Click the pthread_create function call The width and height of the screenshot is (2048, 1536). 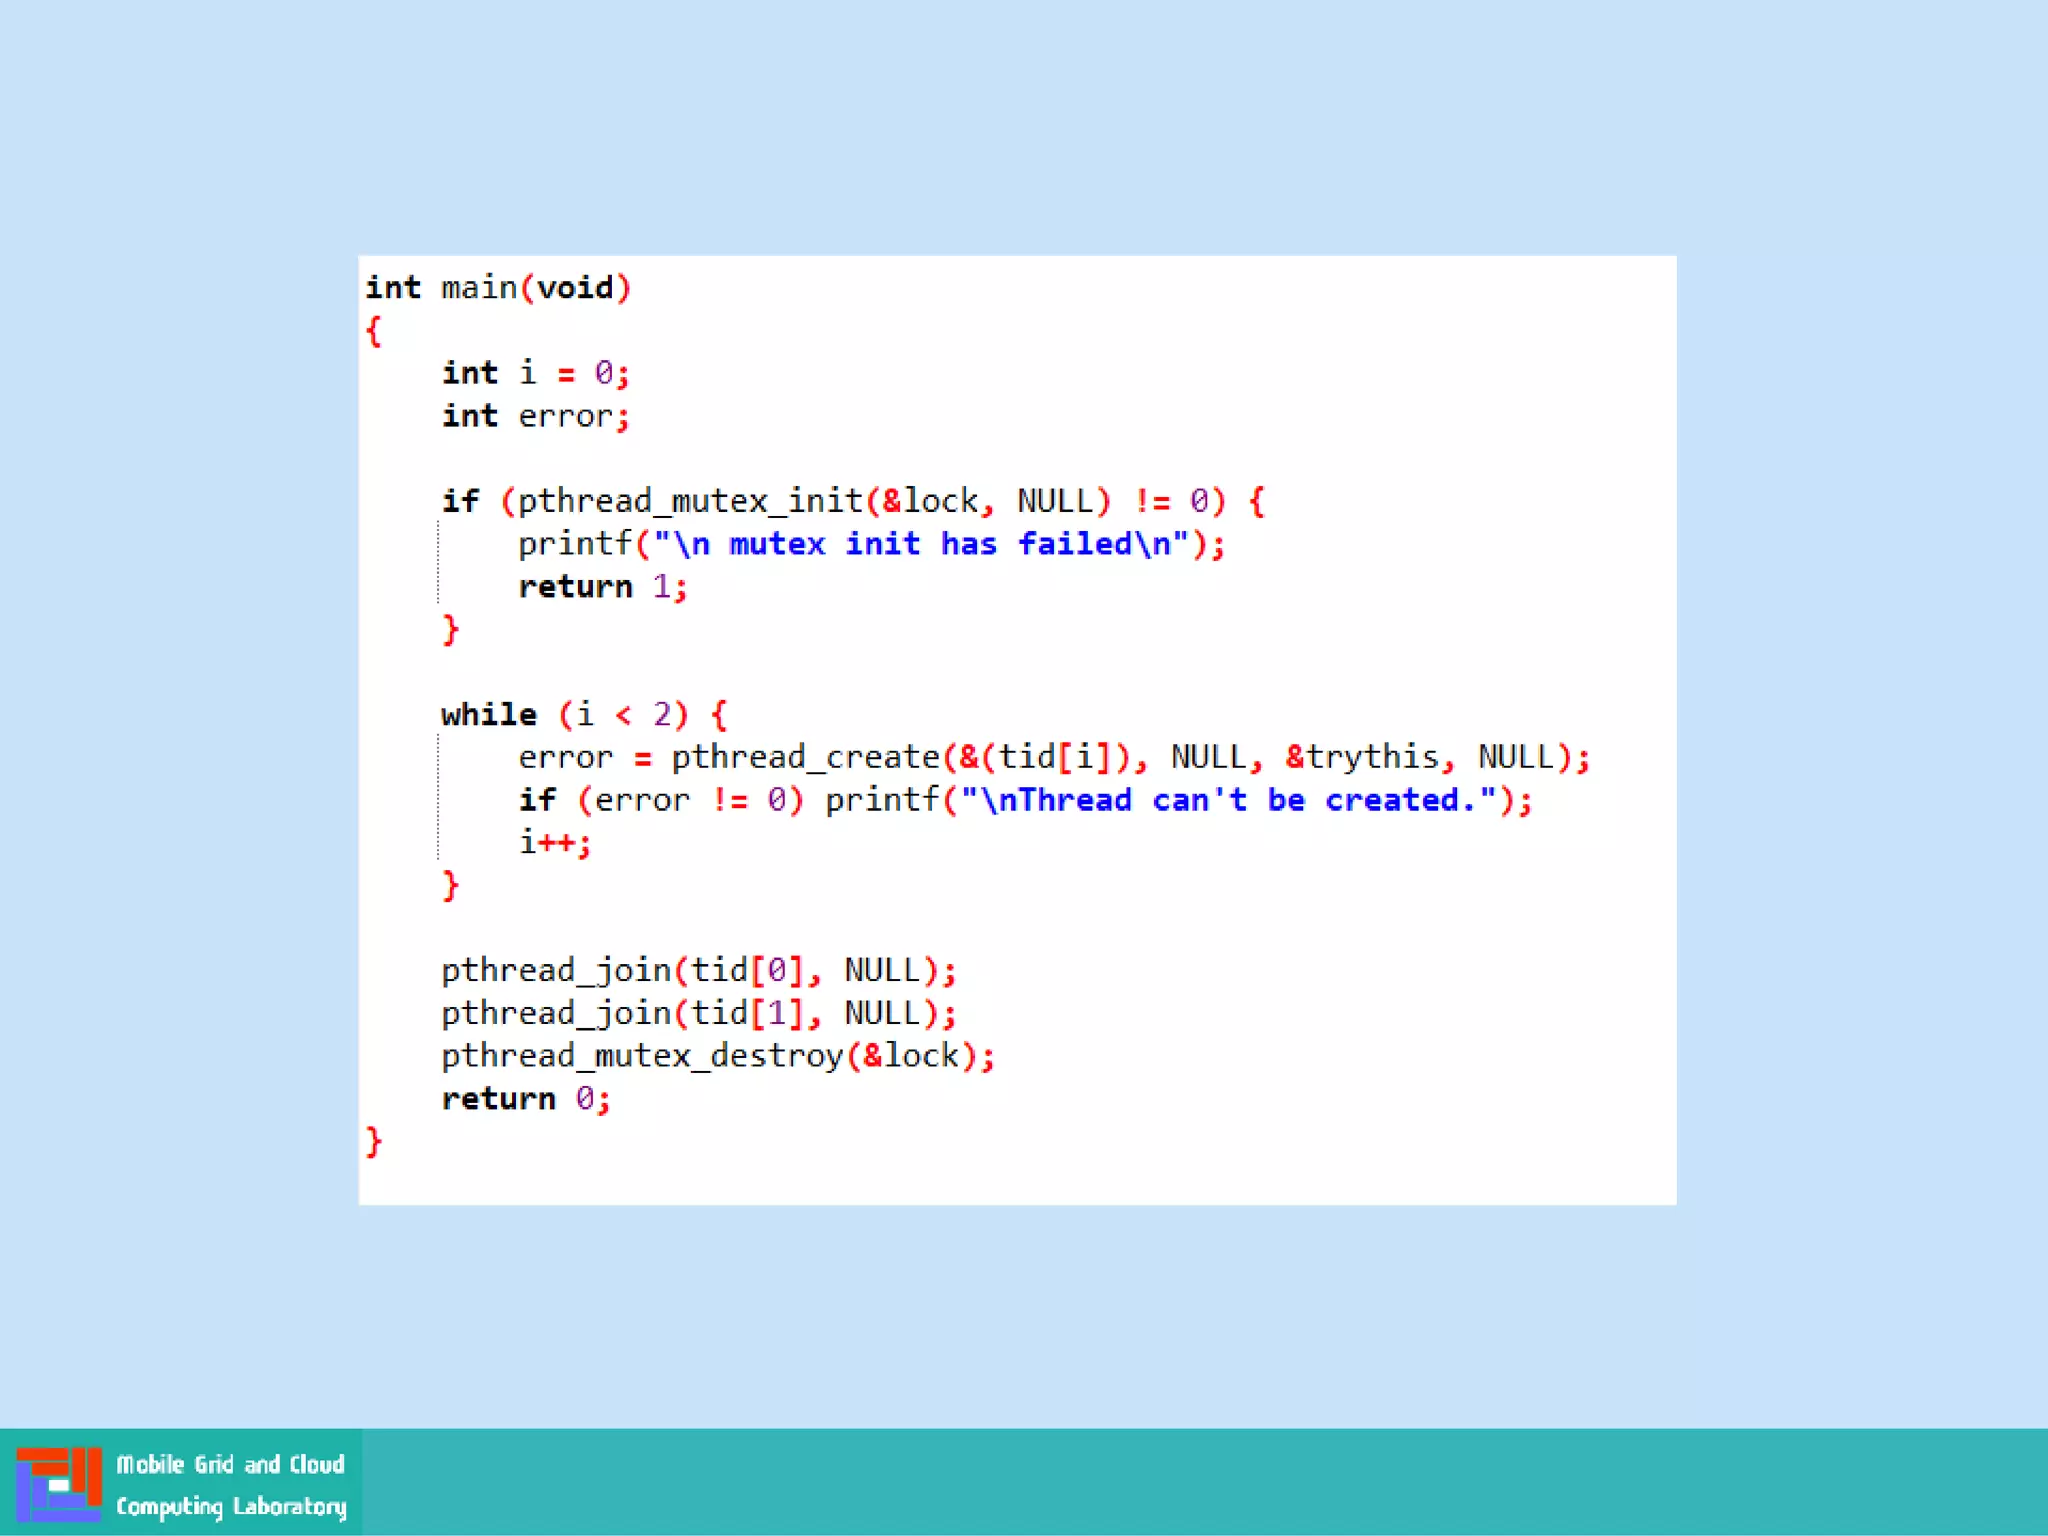[x=805, y=757]
